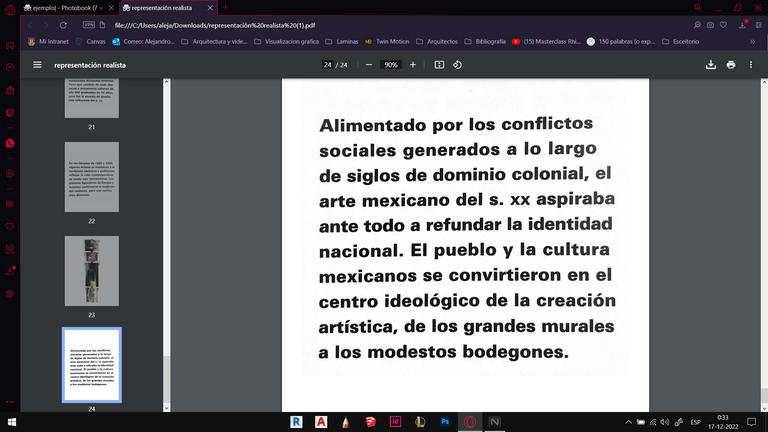Open the Windows notification center

click(751, 422)
